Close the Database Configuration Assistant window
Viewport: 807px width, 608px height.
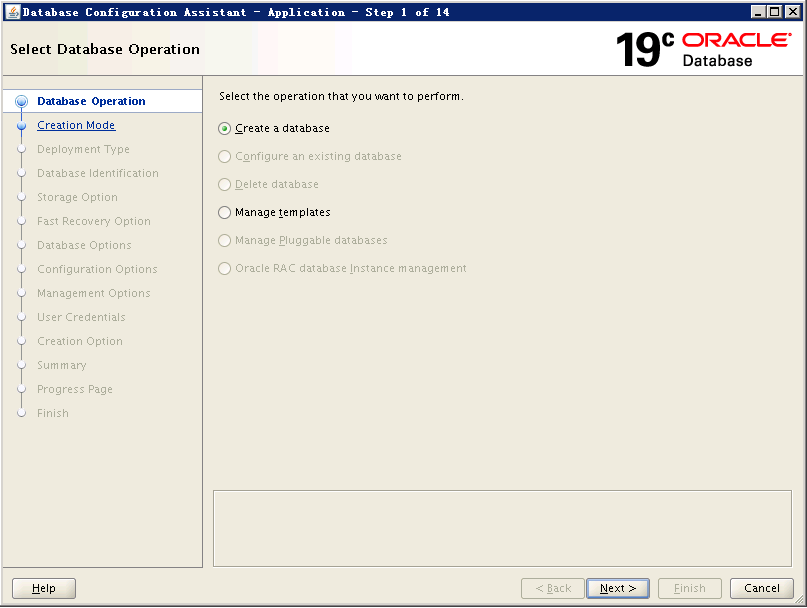point(793,12)
